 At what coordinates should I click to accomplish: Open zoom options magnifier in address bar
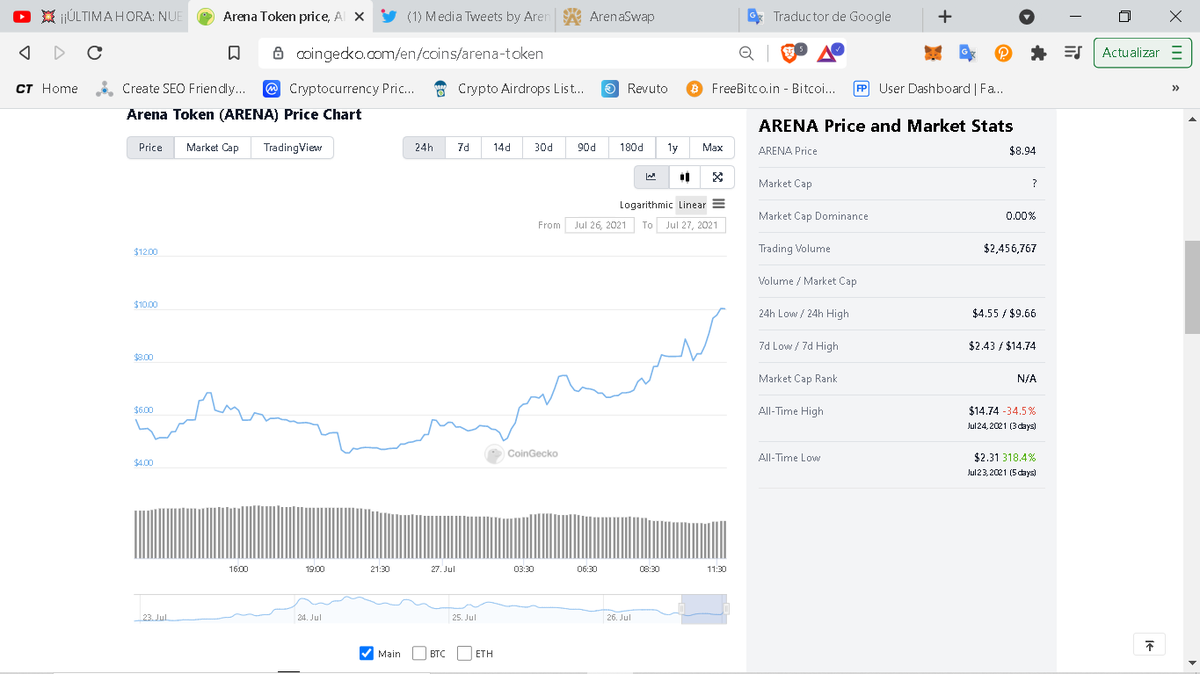pos(746,53)
